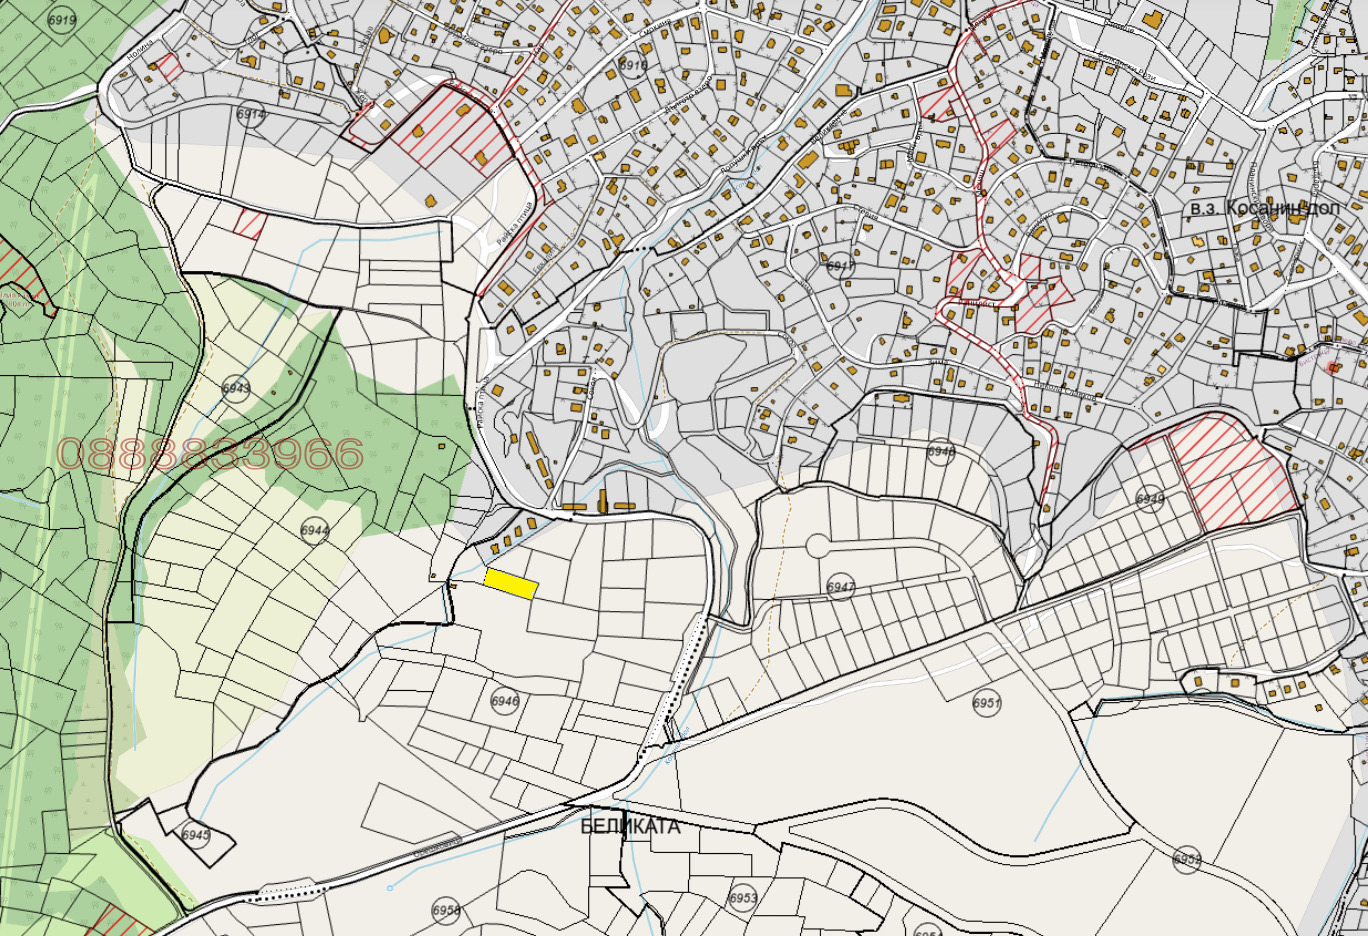
Task: Click the circled 6948 marker
Action: pos(940,451)
